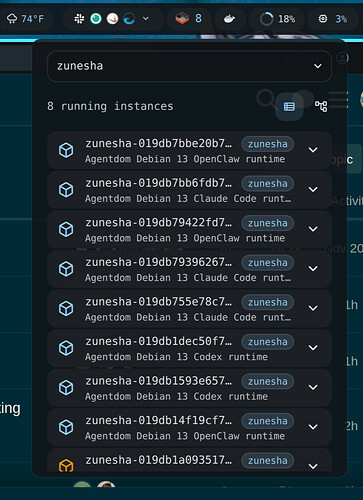Click cube icon of zunesha-019db14f19cf7 instance

coord(66,427)
